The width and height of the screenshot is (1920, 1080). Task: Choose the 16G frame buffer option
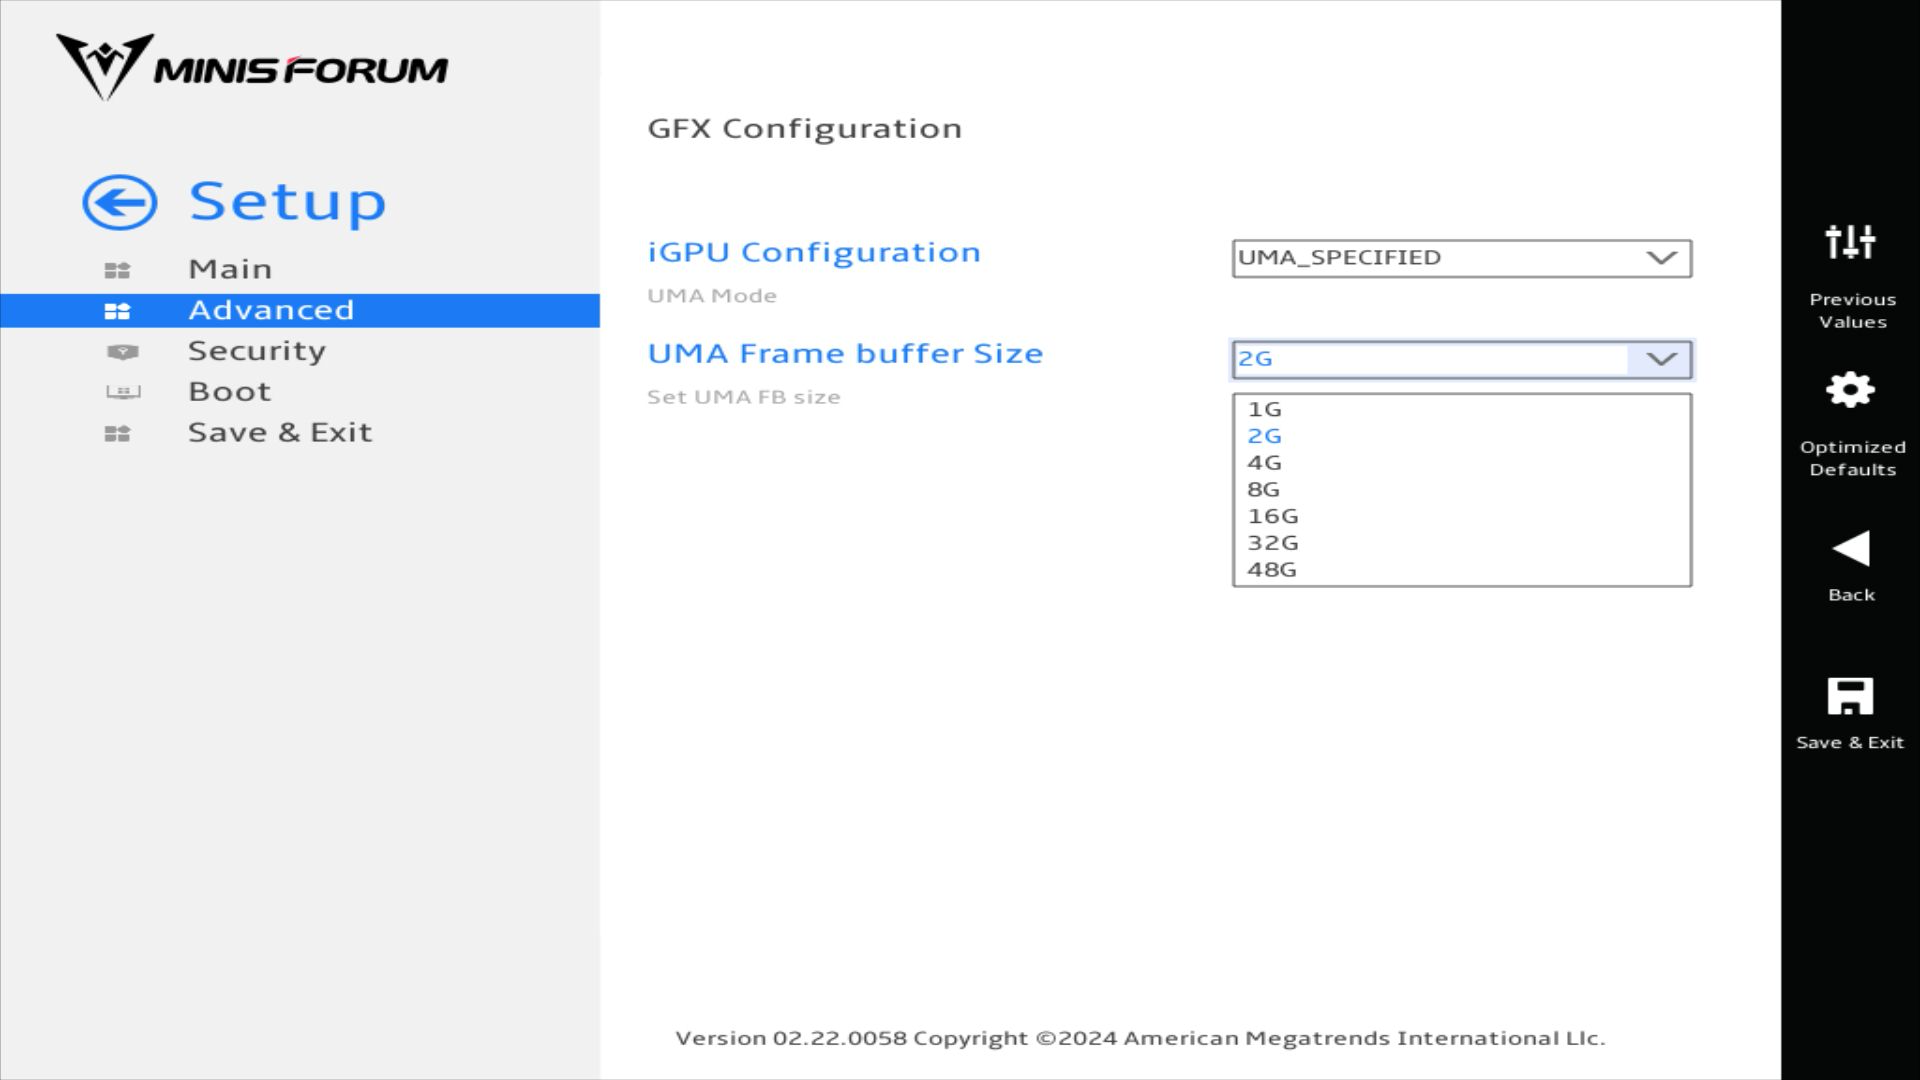(1272, 516)
